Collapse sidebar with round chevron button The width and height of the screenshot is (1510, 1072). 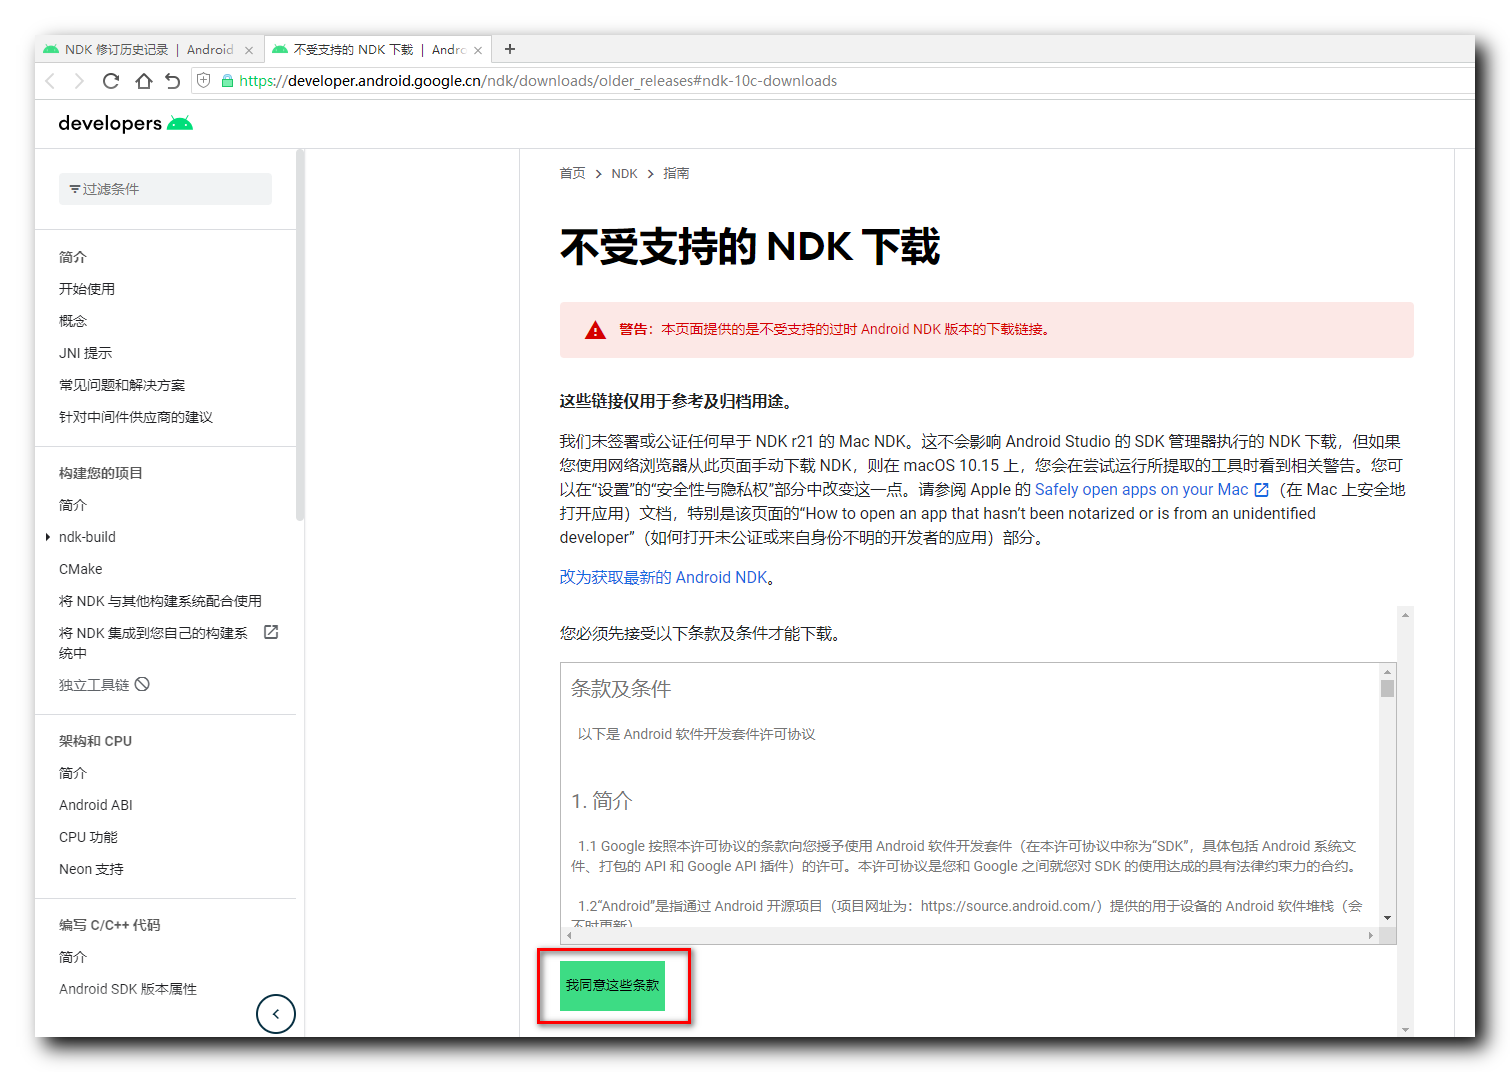coord(276,1014)
